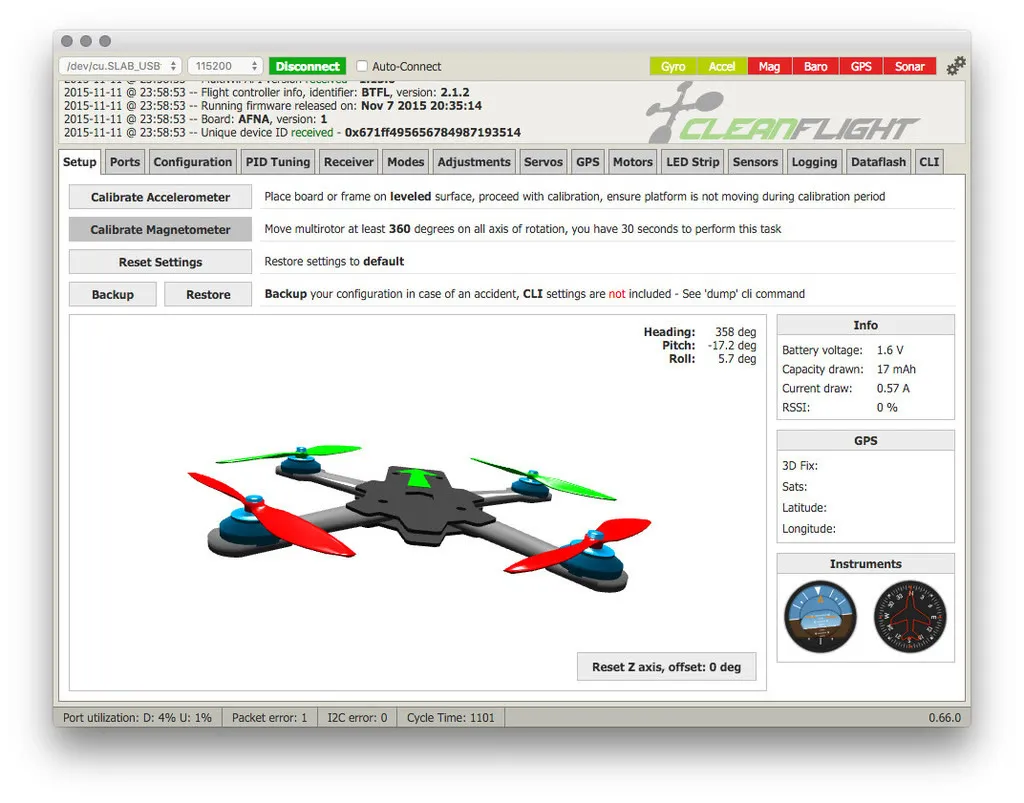Click Reset Z axis offset button
The height and width of the screenshot is (803, 1024).
click(x=666, y=667)
